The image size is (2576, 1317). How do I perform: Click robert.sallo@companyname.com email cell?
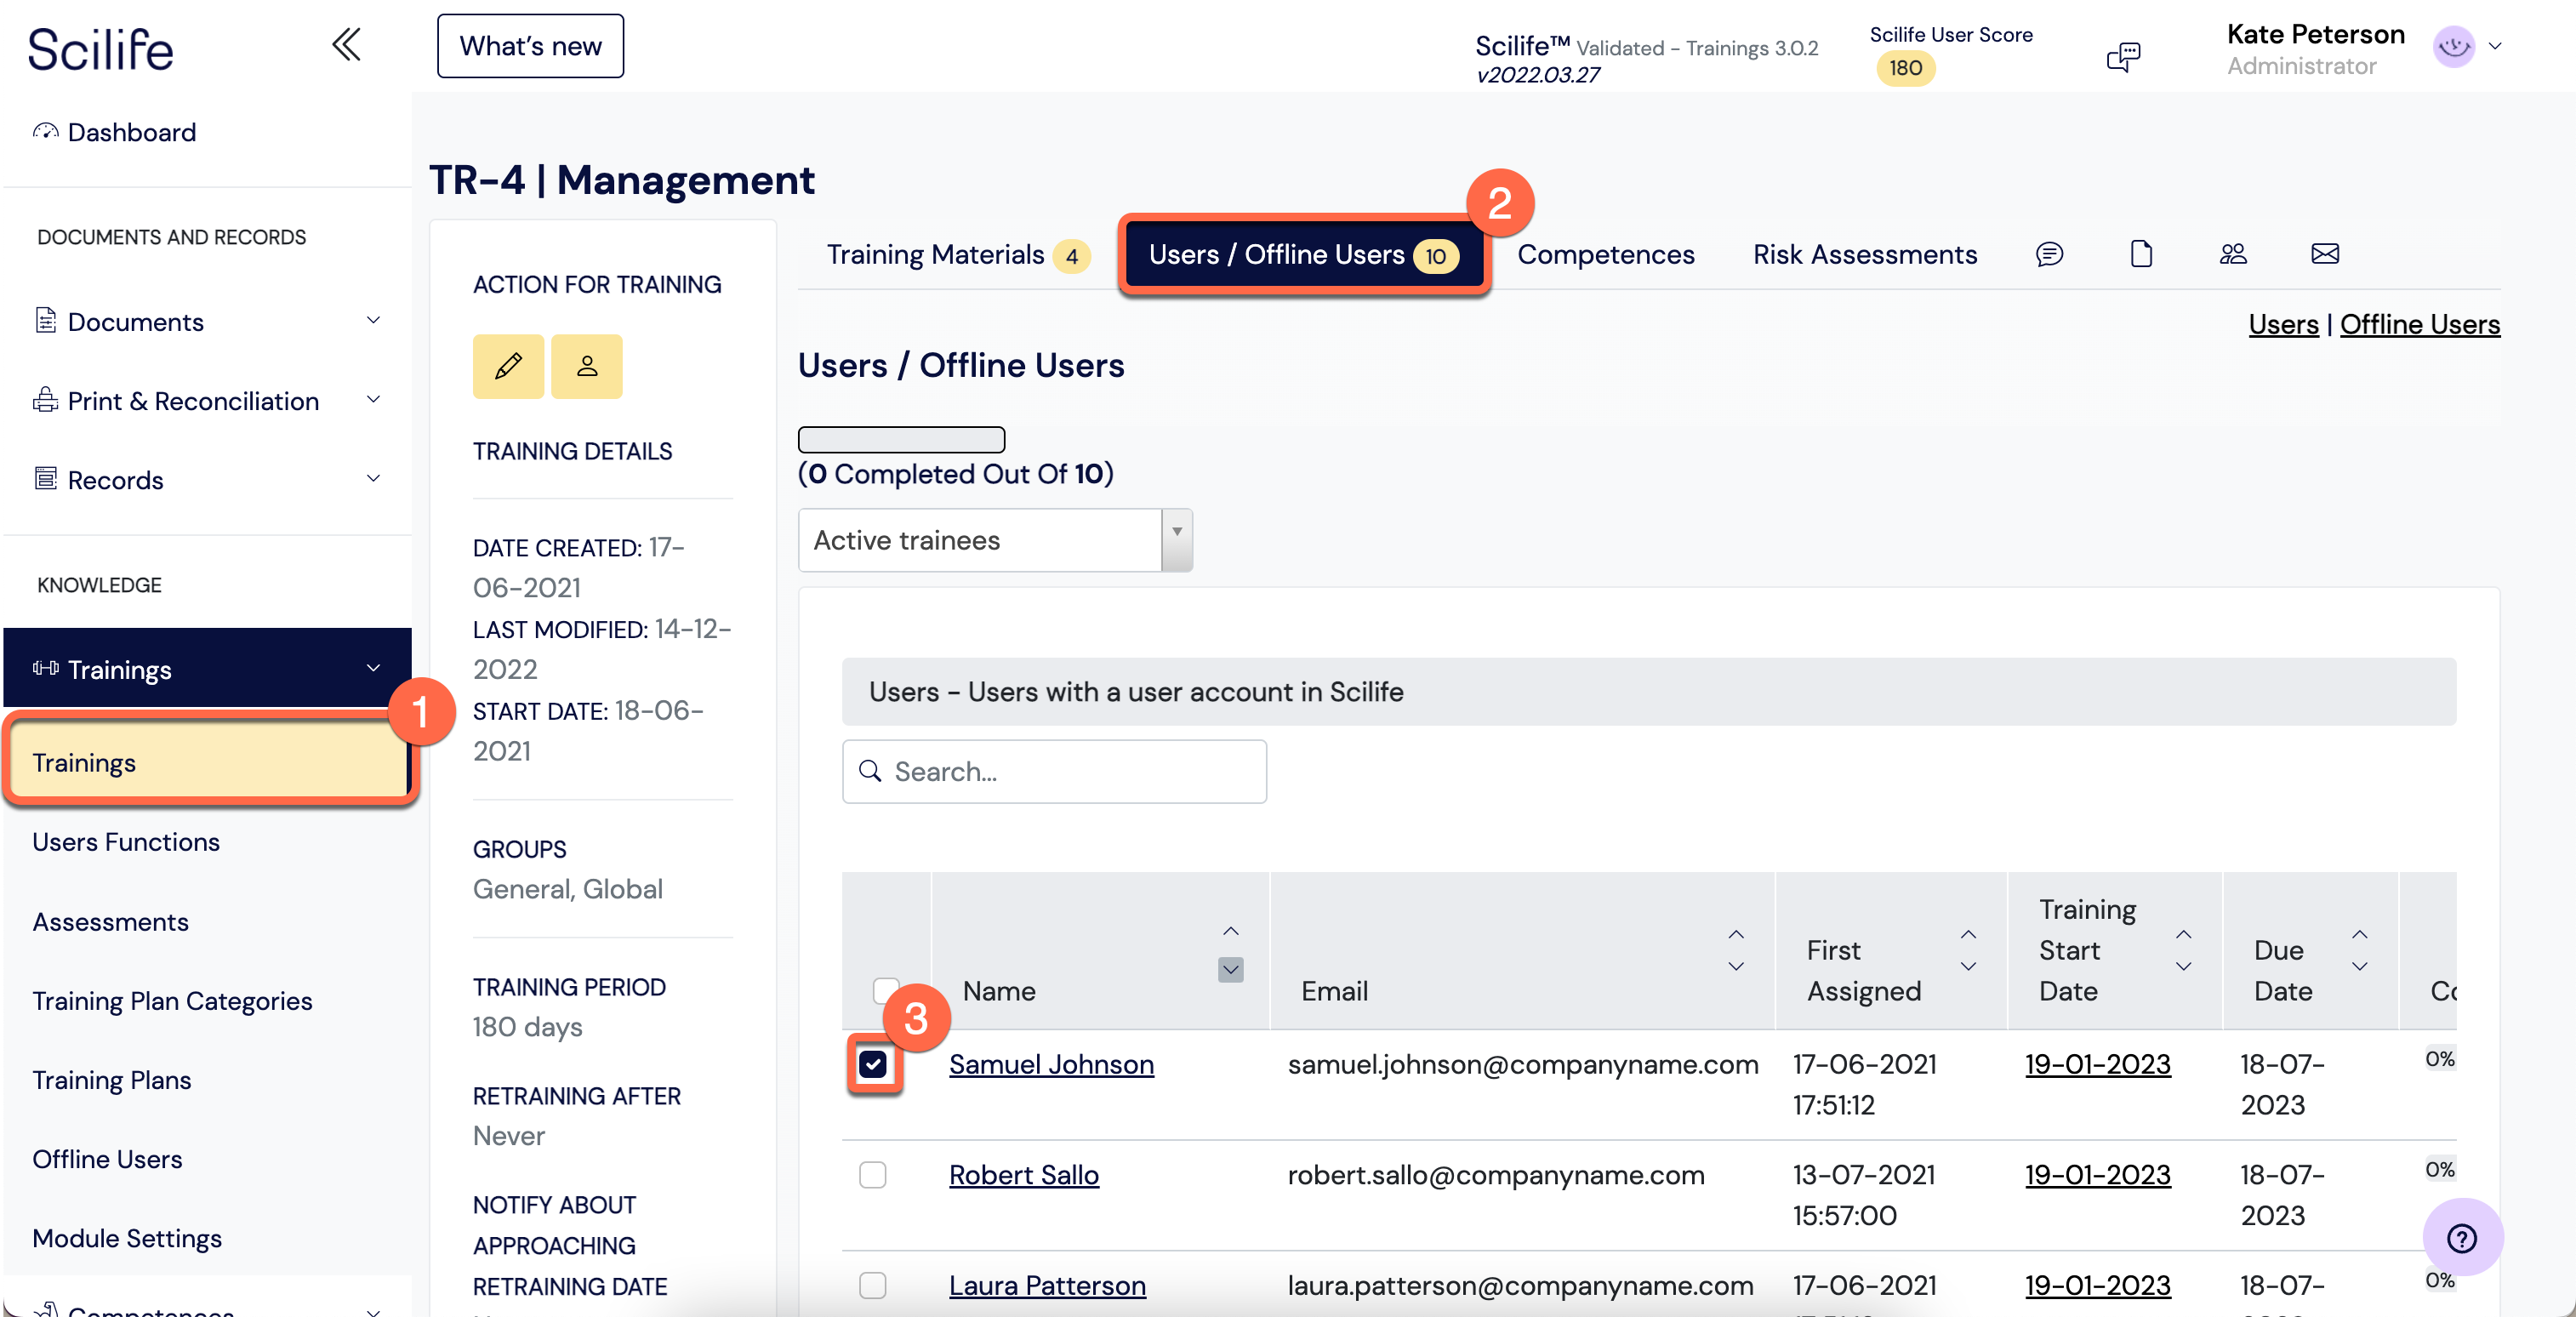pyautogui.click(x=1495, y=1174)
